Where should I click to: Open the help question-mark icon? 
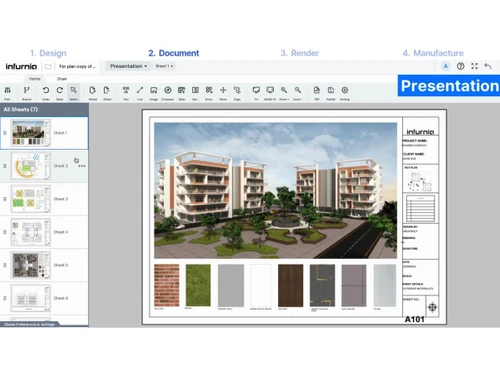click(460, 66)
